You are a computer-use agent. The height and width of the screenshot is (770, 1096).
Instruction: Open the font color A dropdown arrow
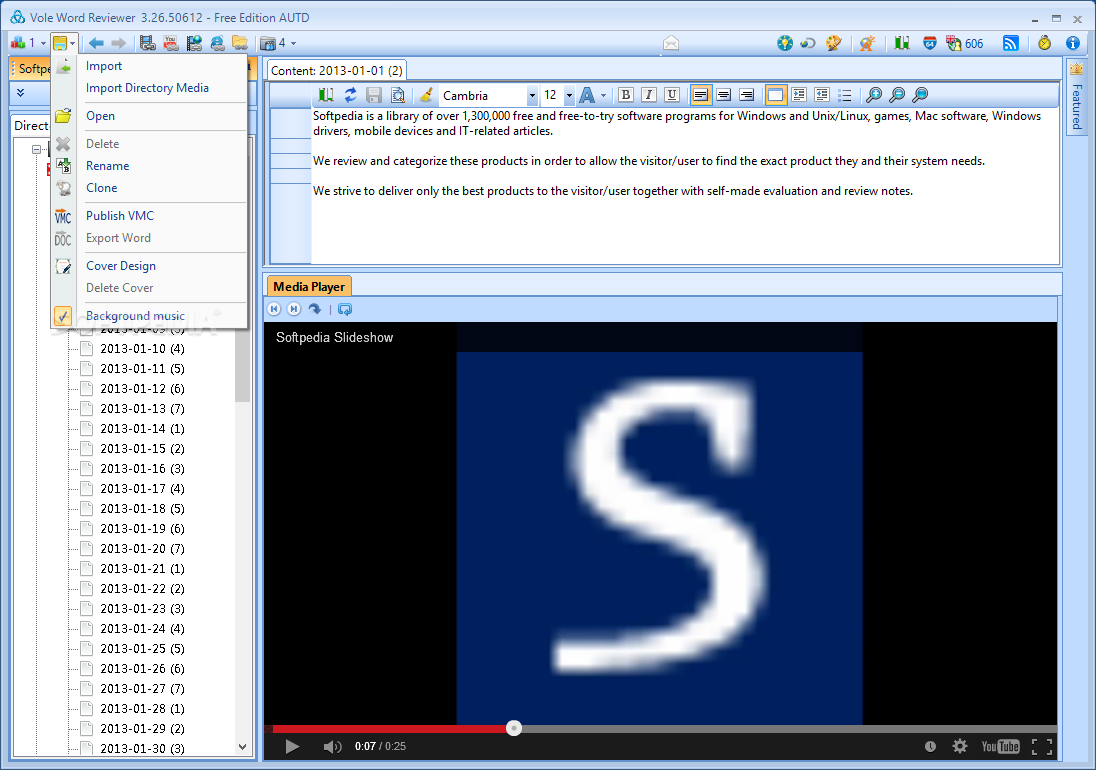tap(603, 95)
